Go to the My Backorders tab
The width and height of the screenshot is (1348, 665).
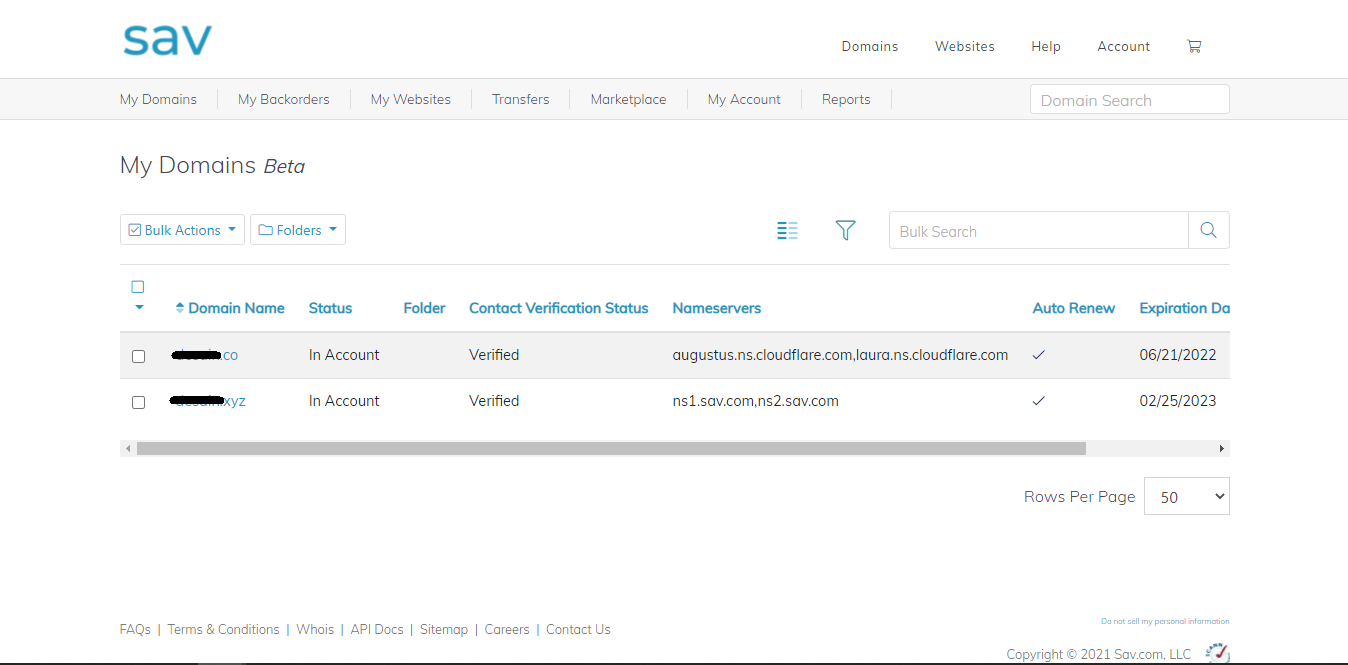tap(283, 99)
